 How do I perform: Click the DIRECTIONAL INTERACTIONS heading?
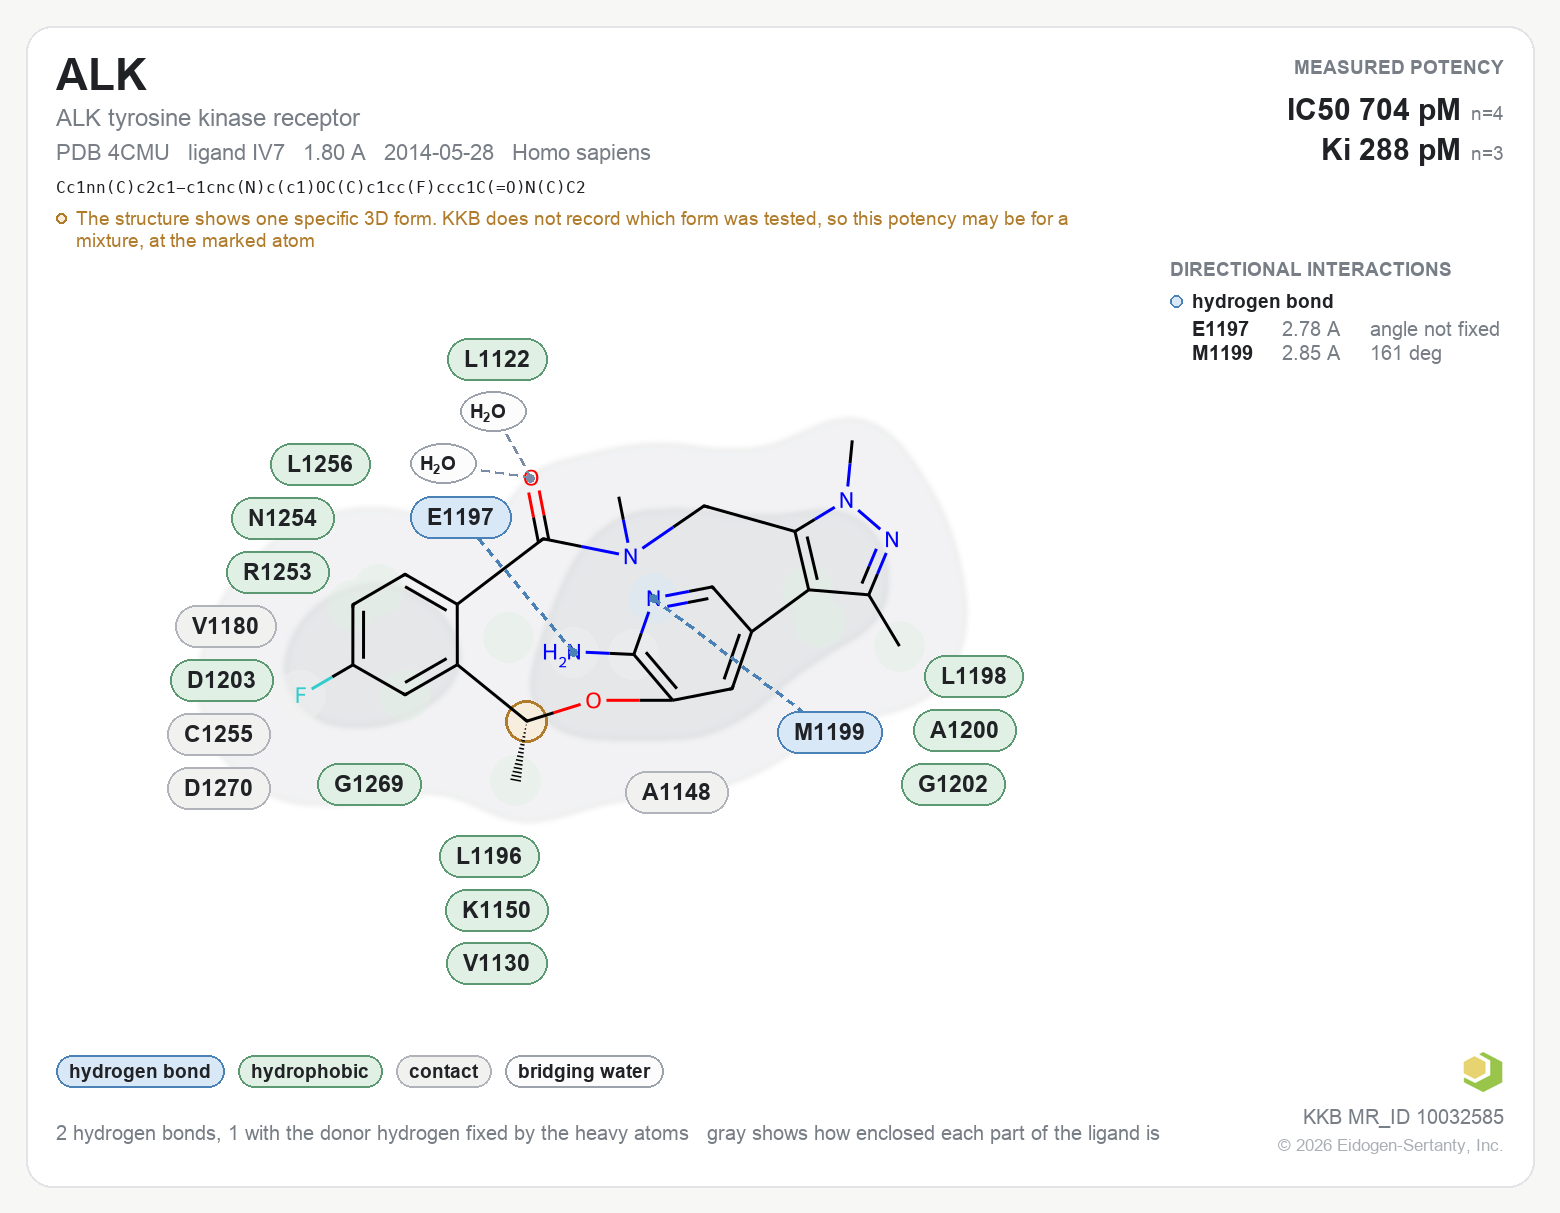tap(1311, 269)
